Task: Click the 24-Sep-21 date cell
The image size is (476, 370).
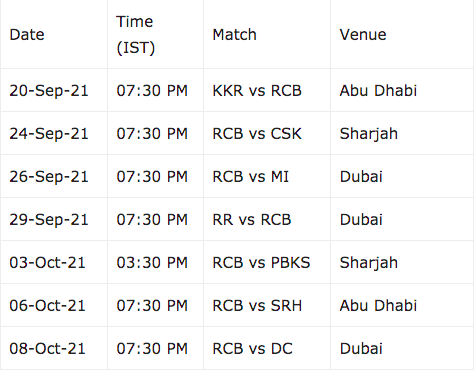Action: tap(54, 133)
